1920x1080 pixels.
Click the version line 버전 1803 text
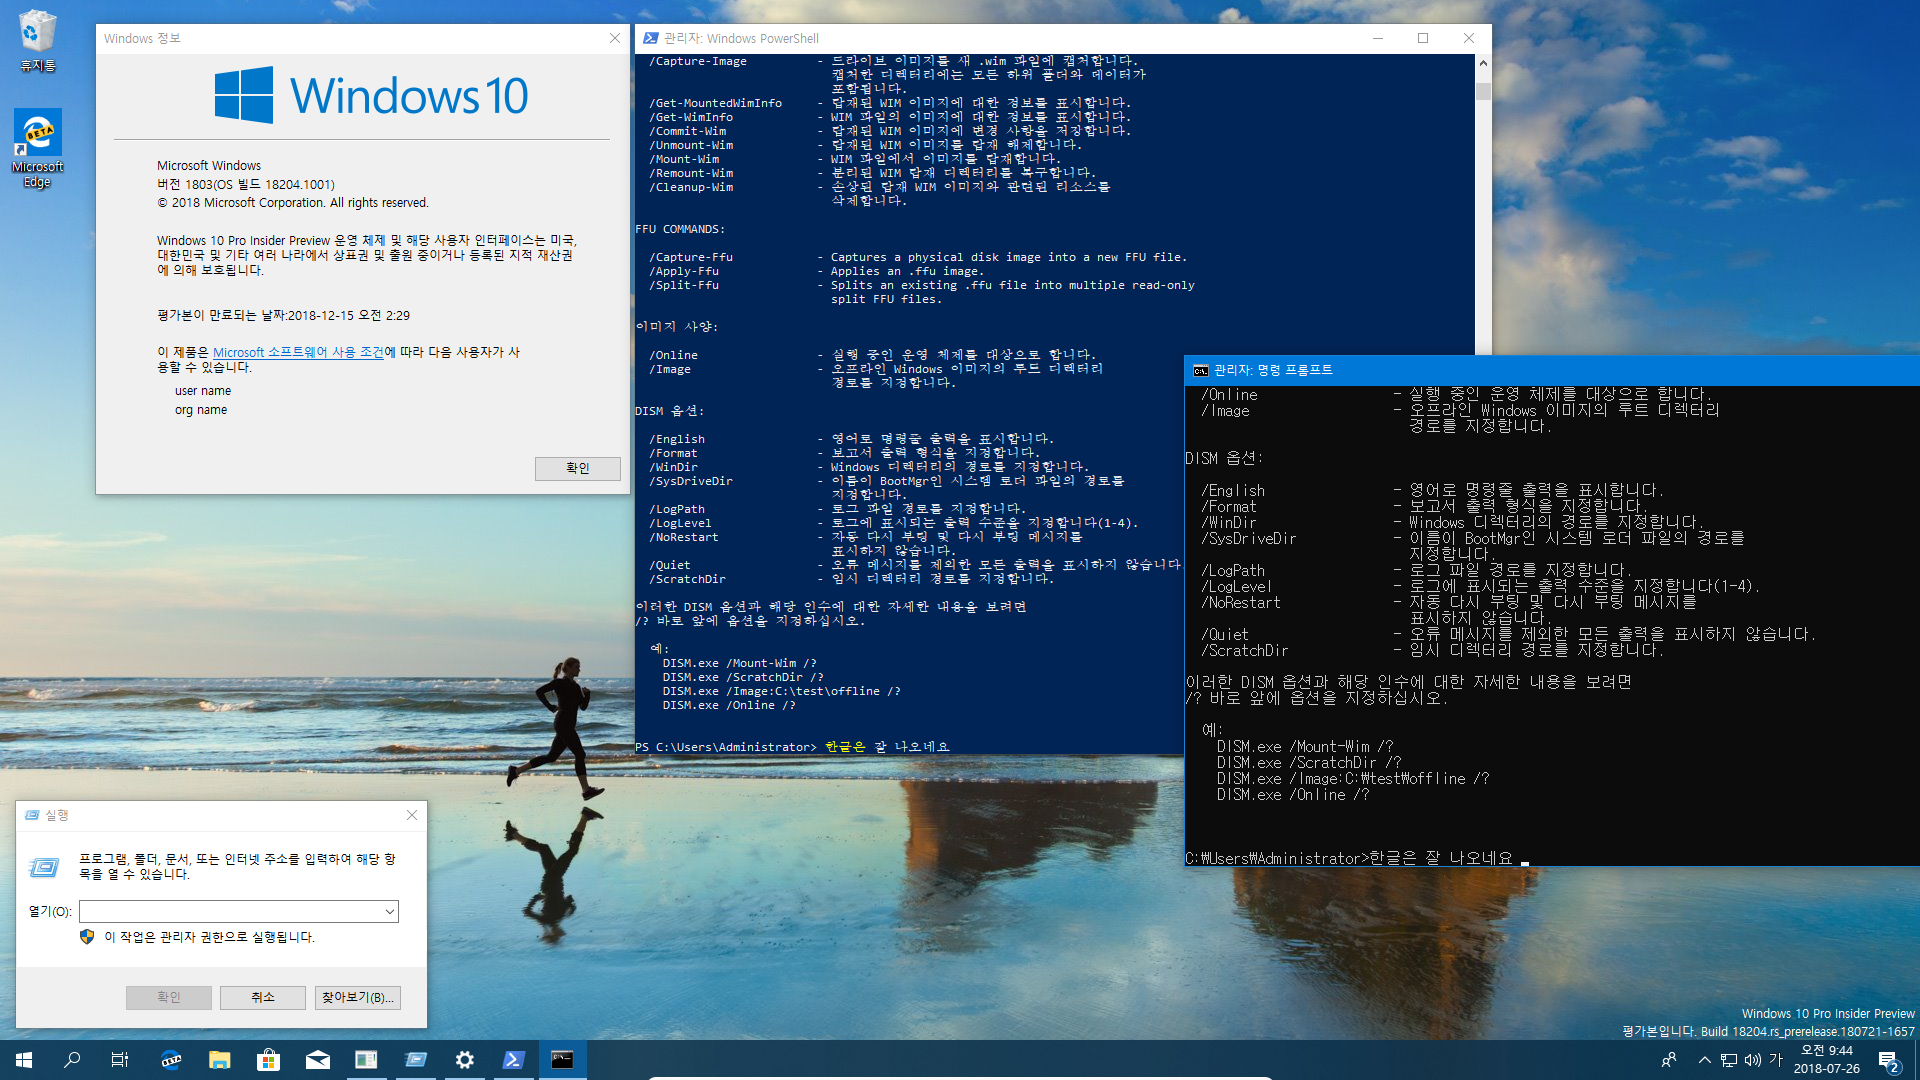coord(246,184)
